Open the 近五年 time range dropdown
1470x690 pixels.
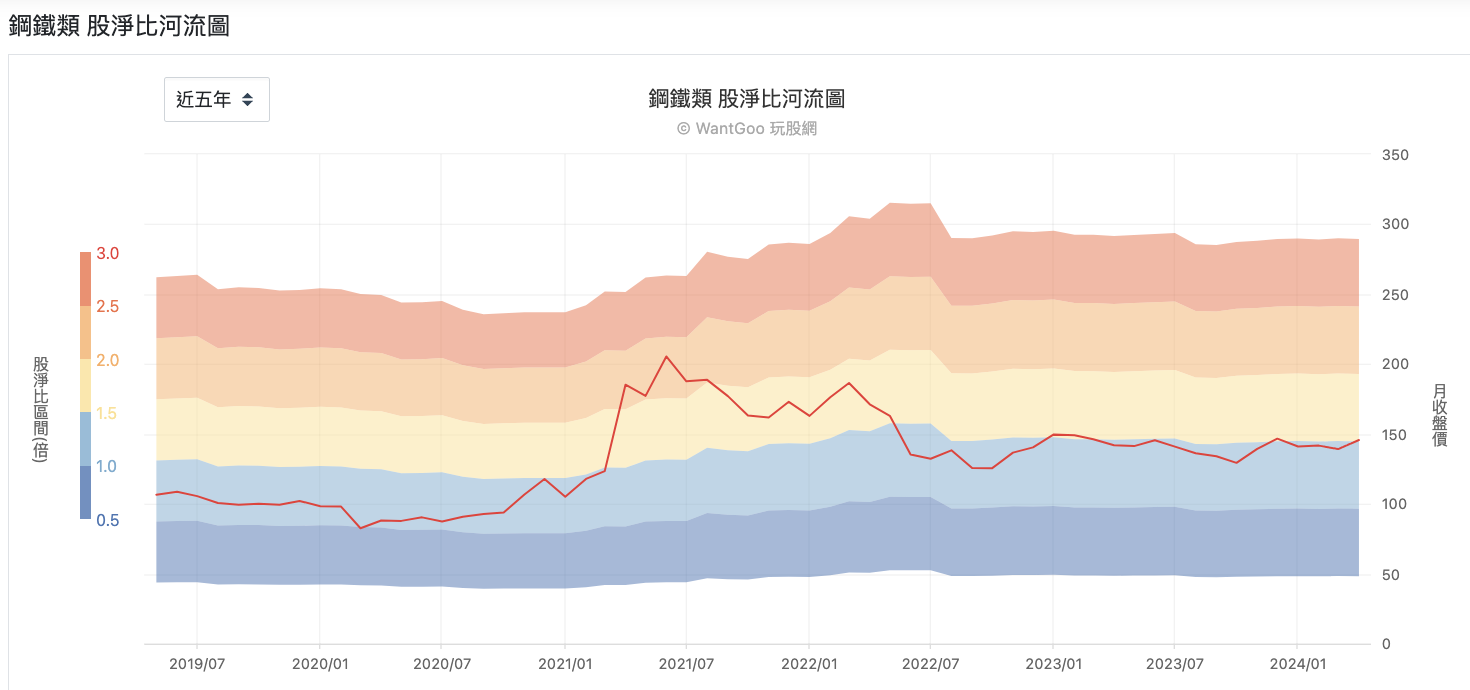217,99
